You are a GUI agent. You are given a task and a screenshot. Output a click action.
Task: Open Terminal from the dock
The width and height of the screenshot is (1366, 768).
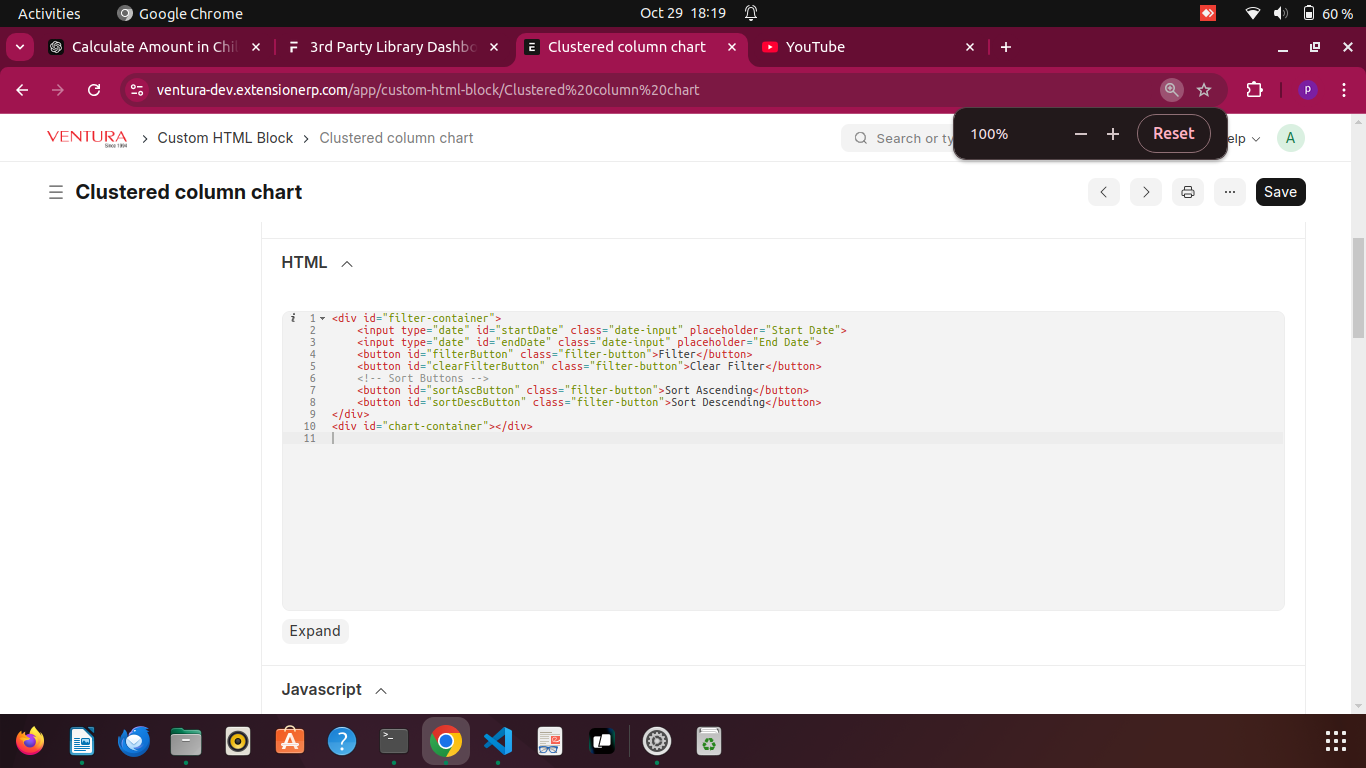pos(394,741)
